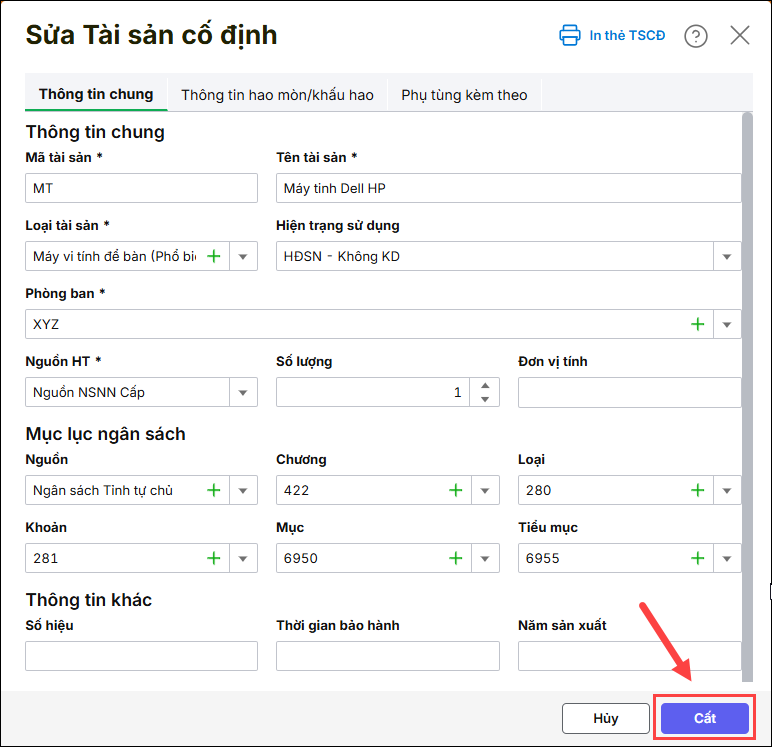Viewport: 772px width, 747px height.
Task: Increase Số lượng with the up arrow
Action: 485,386
